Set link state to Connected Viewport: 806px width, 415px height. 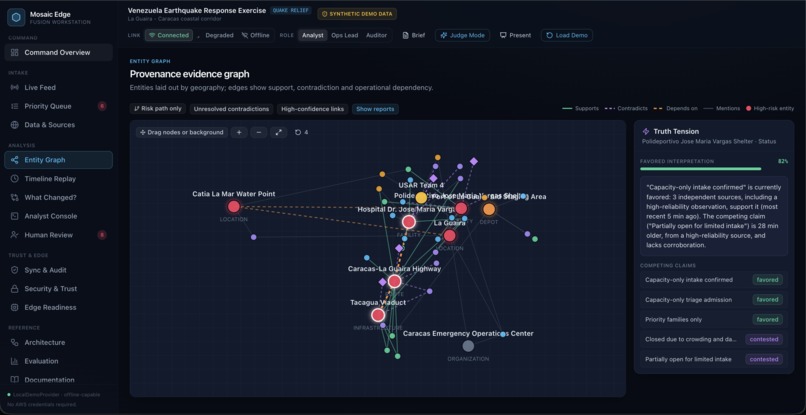click(x=169, y=35)
